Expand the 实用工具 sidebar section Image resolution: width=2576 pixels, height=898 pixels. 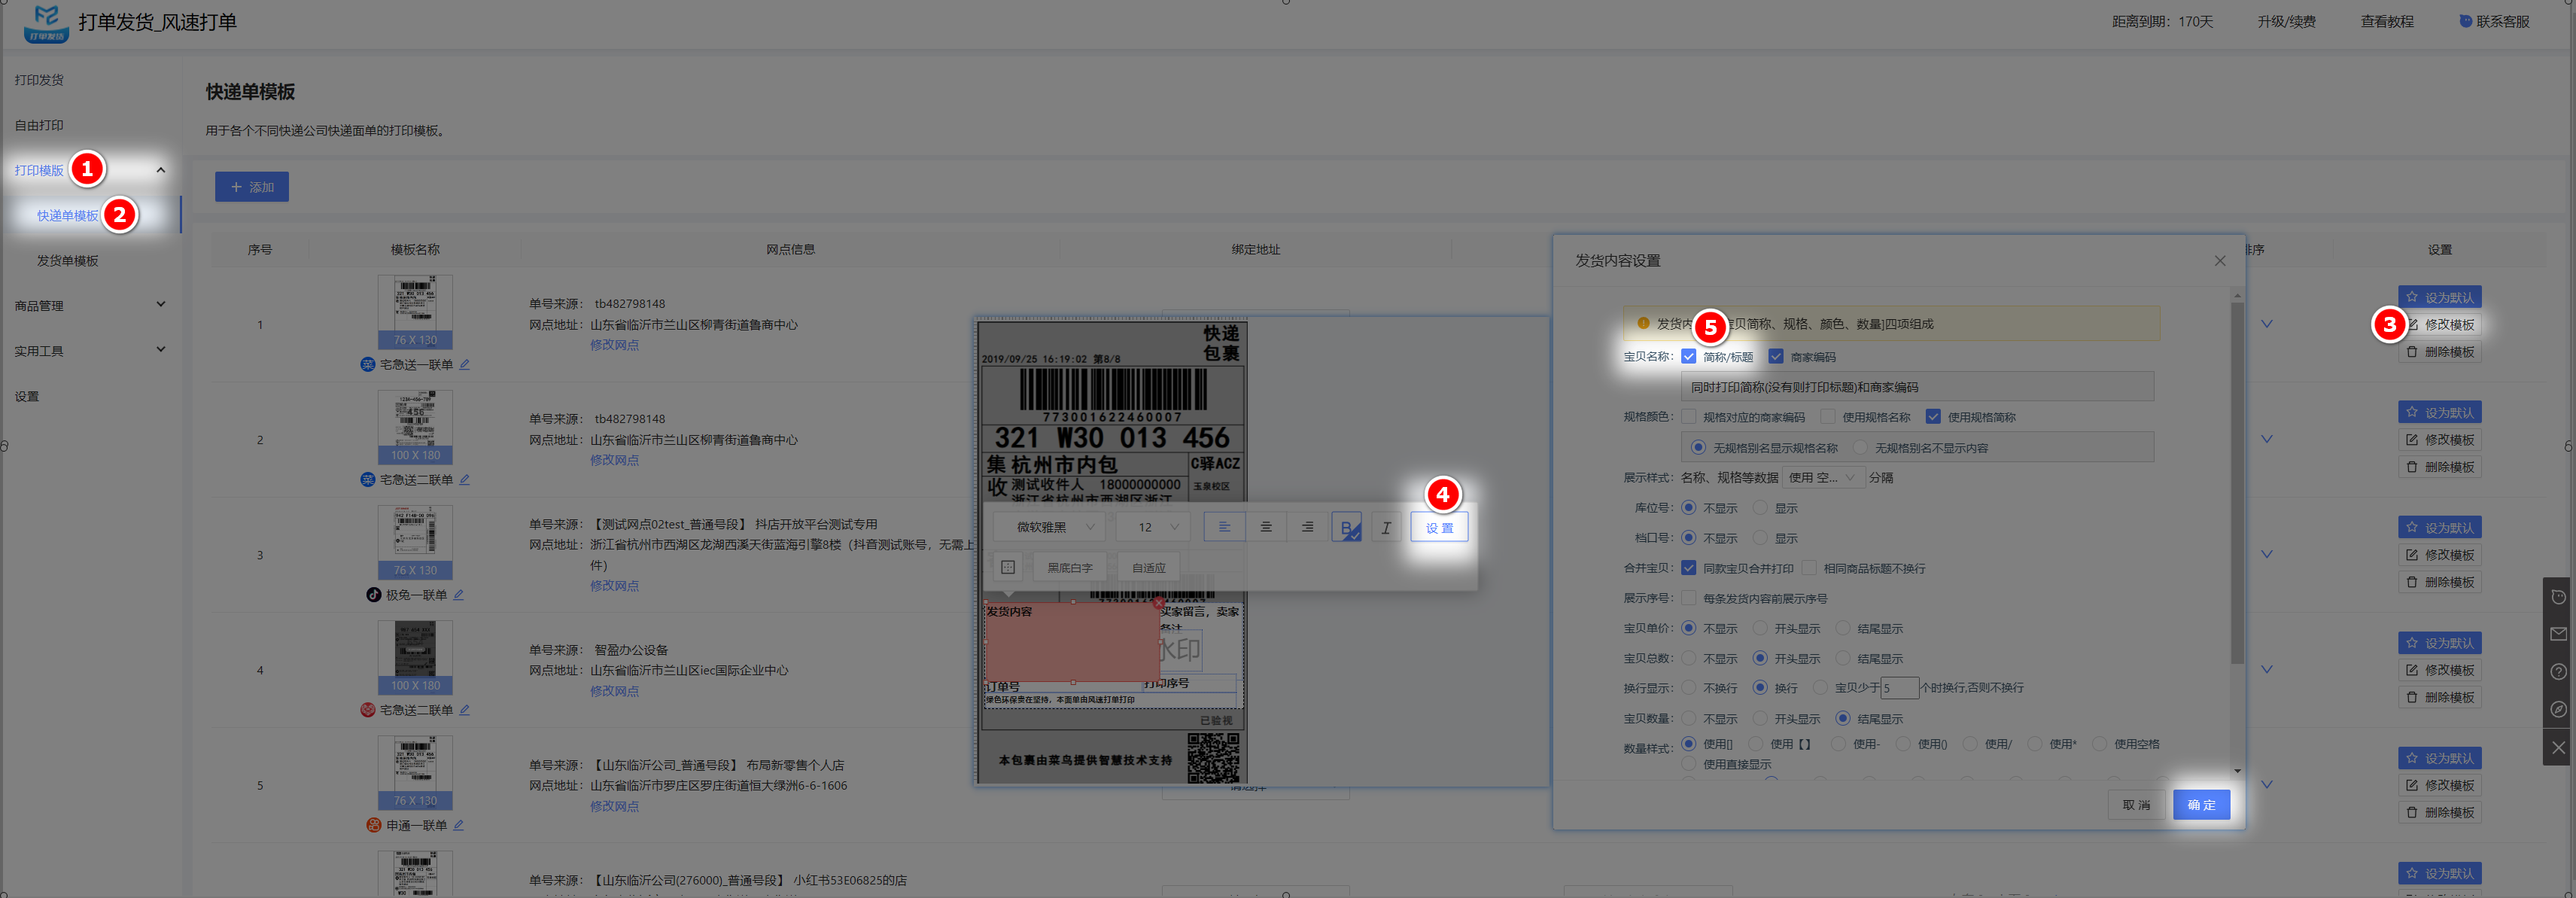point(160,350)
